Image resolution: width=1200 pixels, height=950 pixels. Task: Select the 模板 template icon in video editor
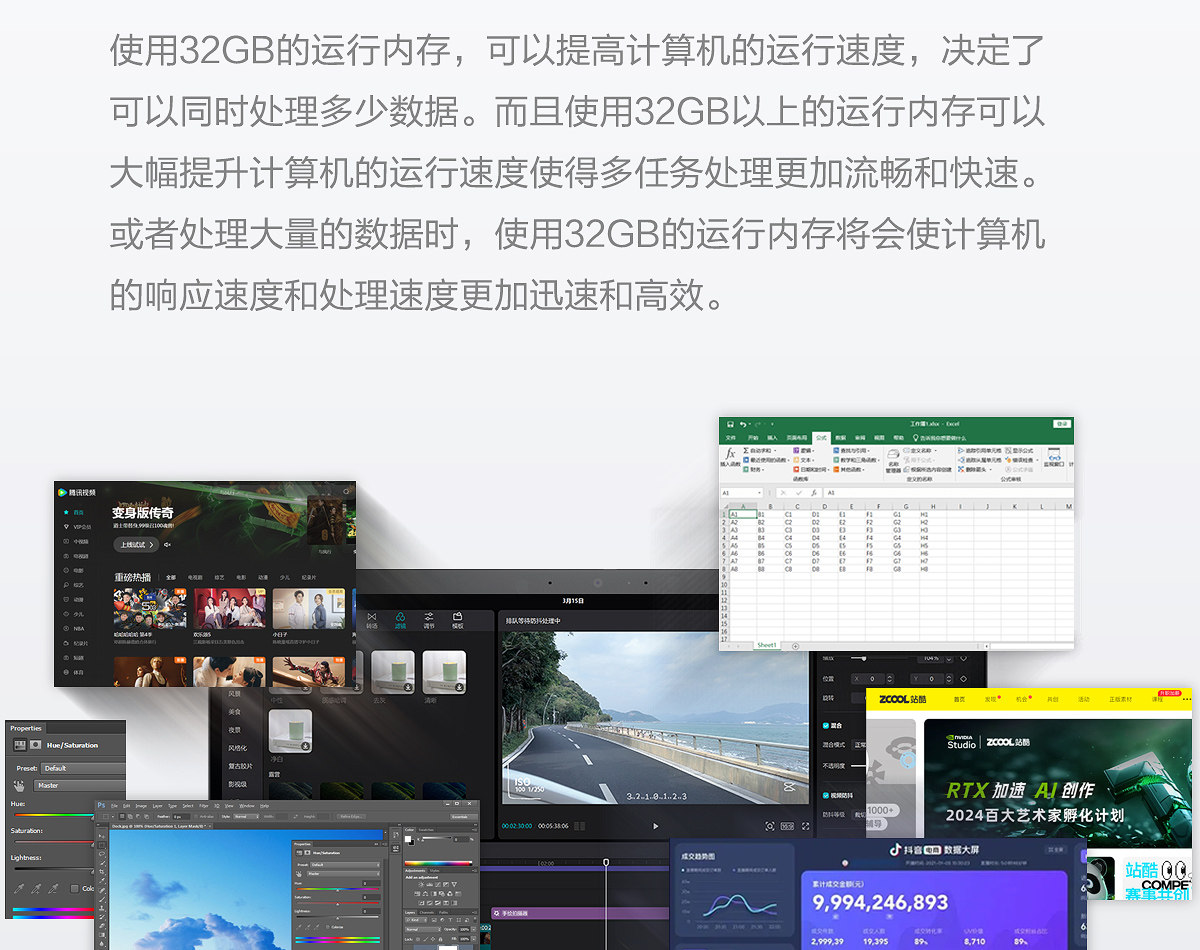coord(458,616)
